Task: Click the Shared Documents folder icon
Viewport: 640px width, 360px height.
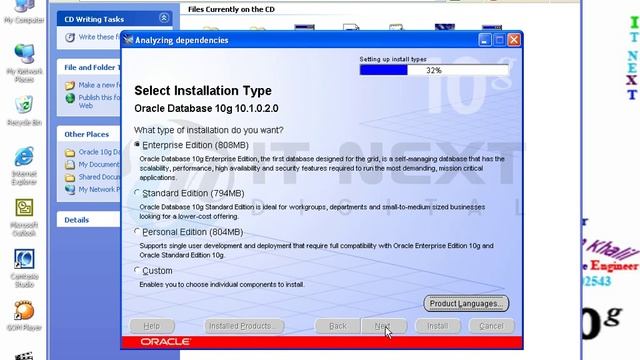Action: tap(70, 178)
